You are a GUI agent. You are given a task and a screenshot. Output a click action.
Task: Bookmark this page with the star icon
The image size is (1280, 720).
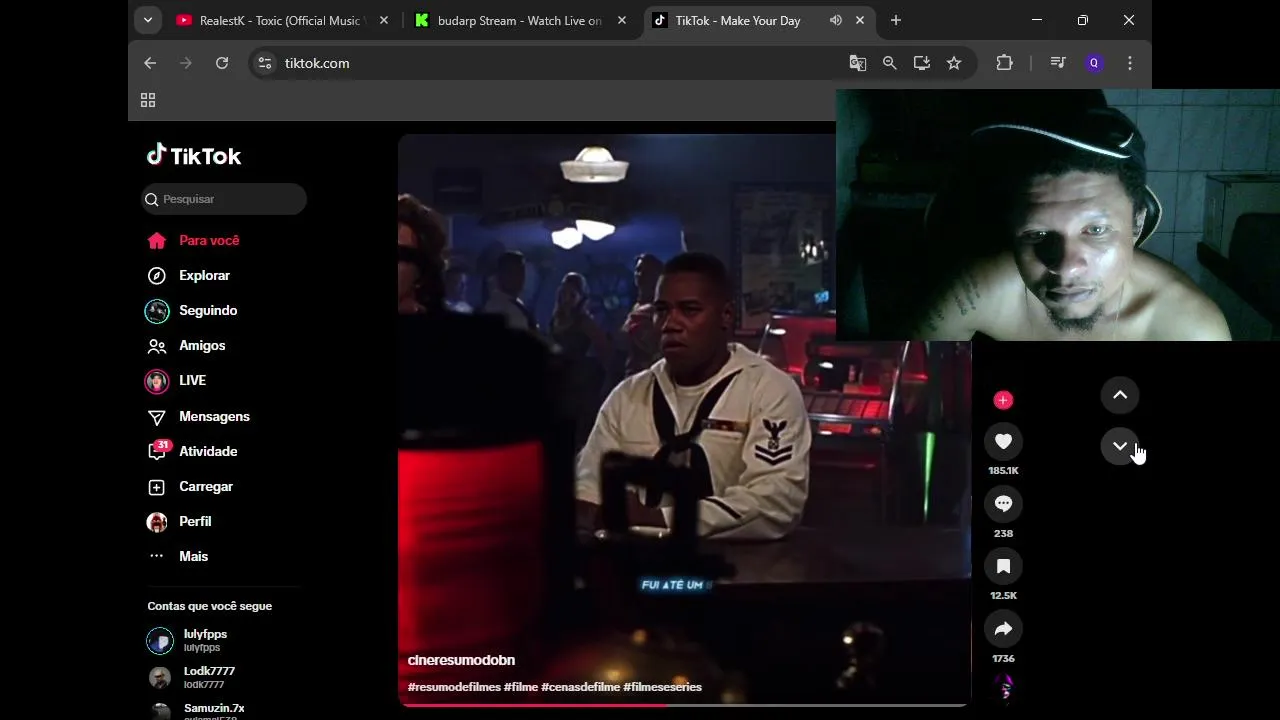pos(954,63)
